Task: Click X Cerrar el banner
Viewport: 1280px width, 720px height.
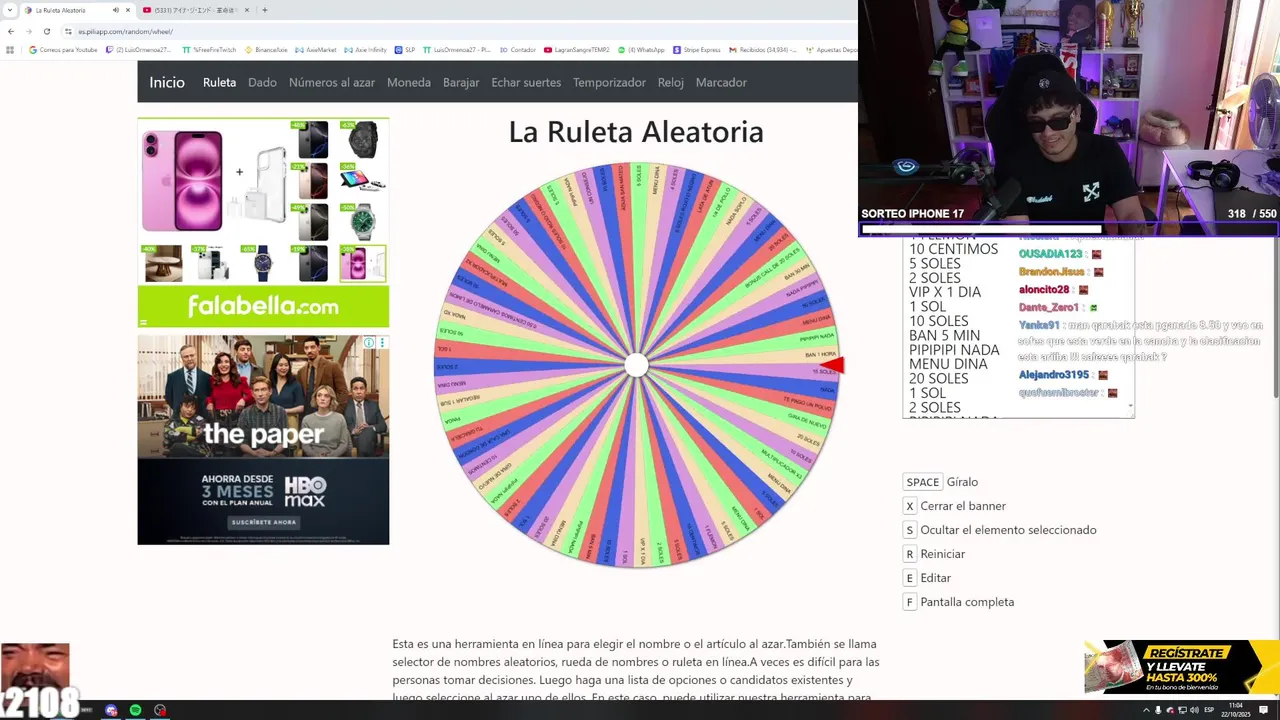Action: 955,506
